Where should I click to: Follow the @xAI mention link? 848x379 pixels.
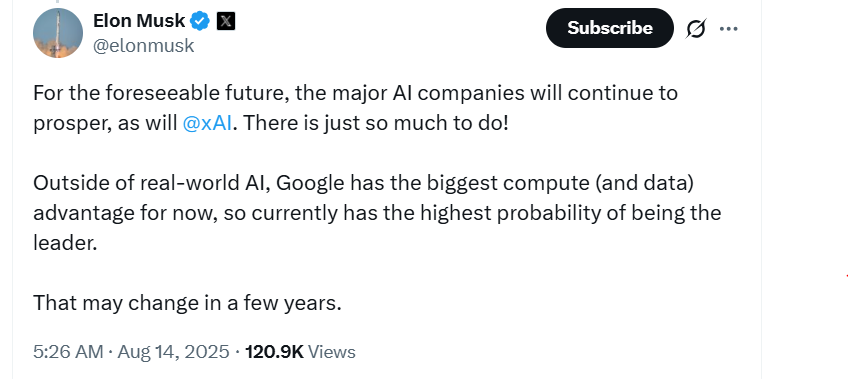208,123
